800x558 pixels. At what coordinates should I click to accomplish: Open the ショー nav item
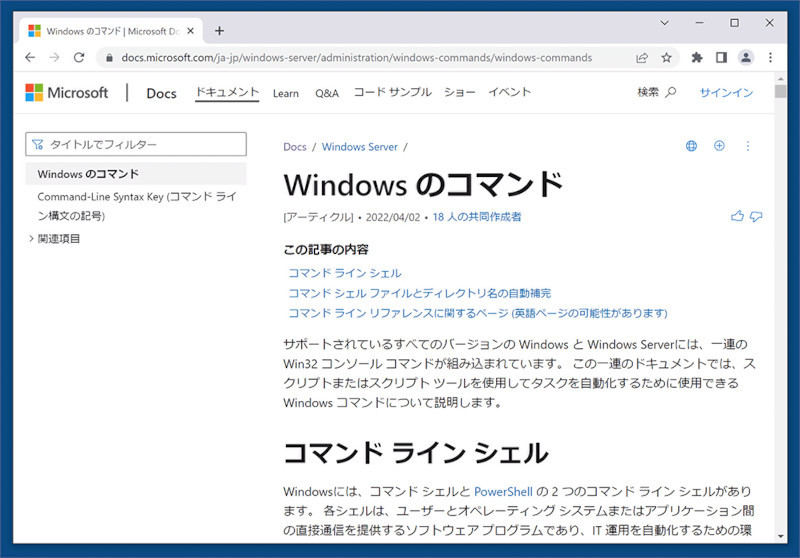click(459, 92)
